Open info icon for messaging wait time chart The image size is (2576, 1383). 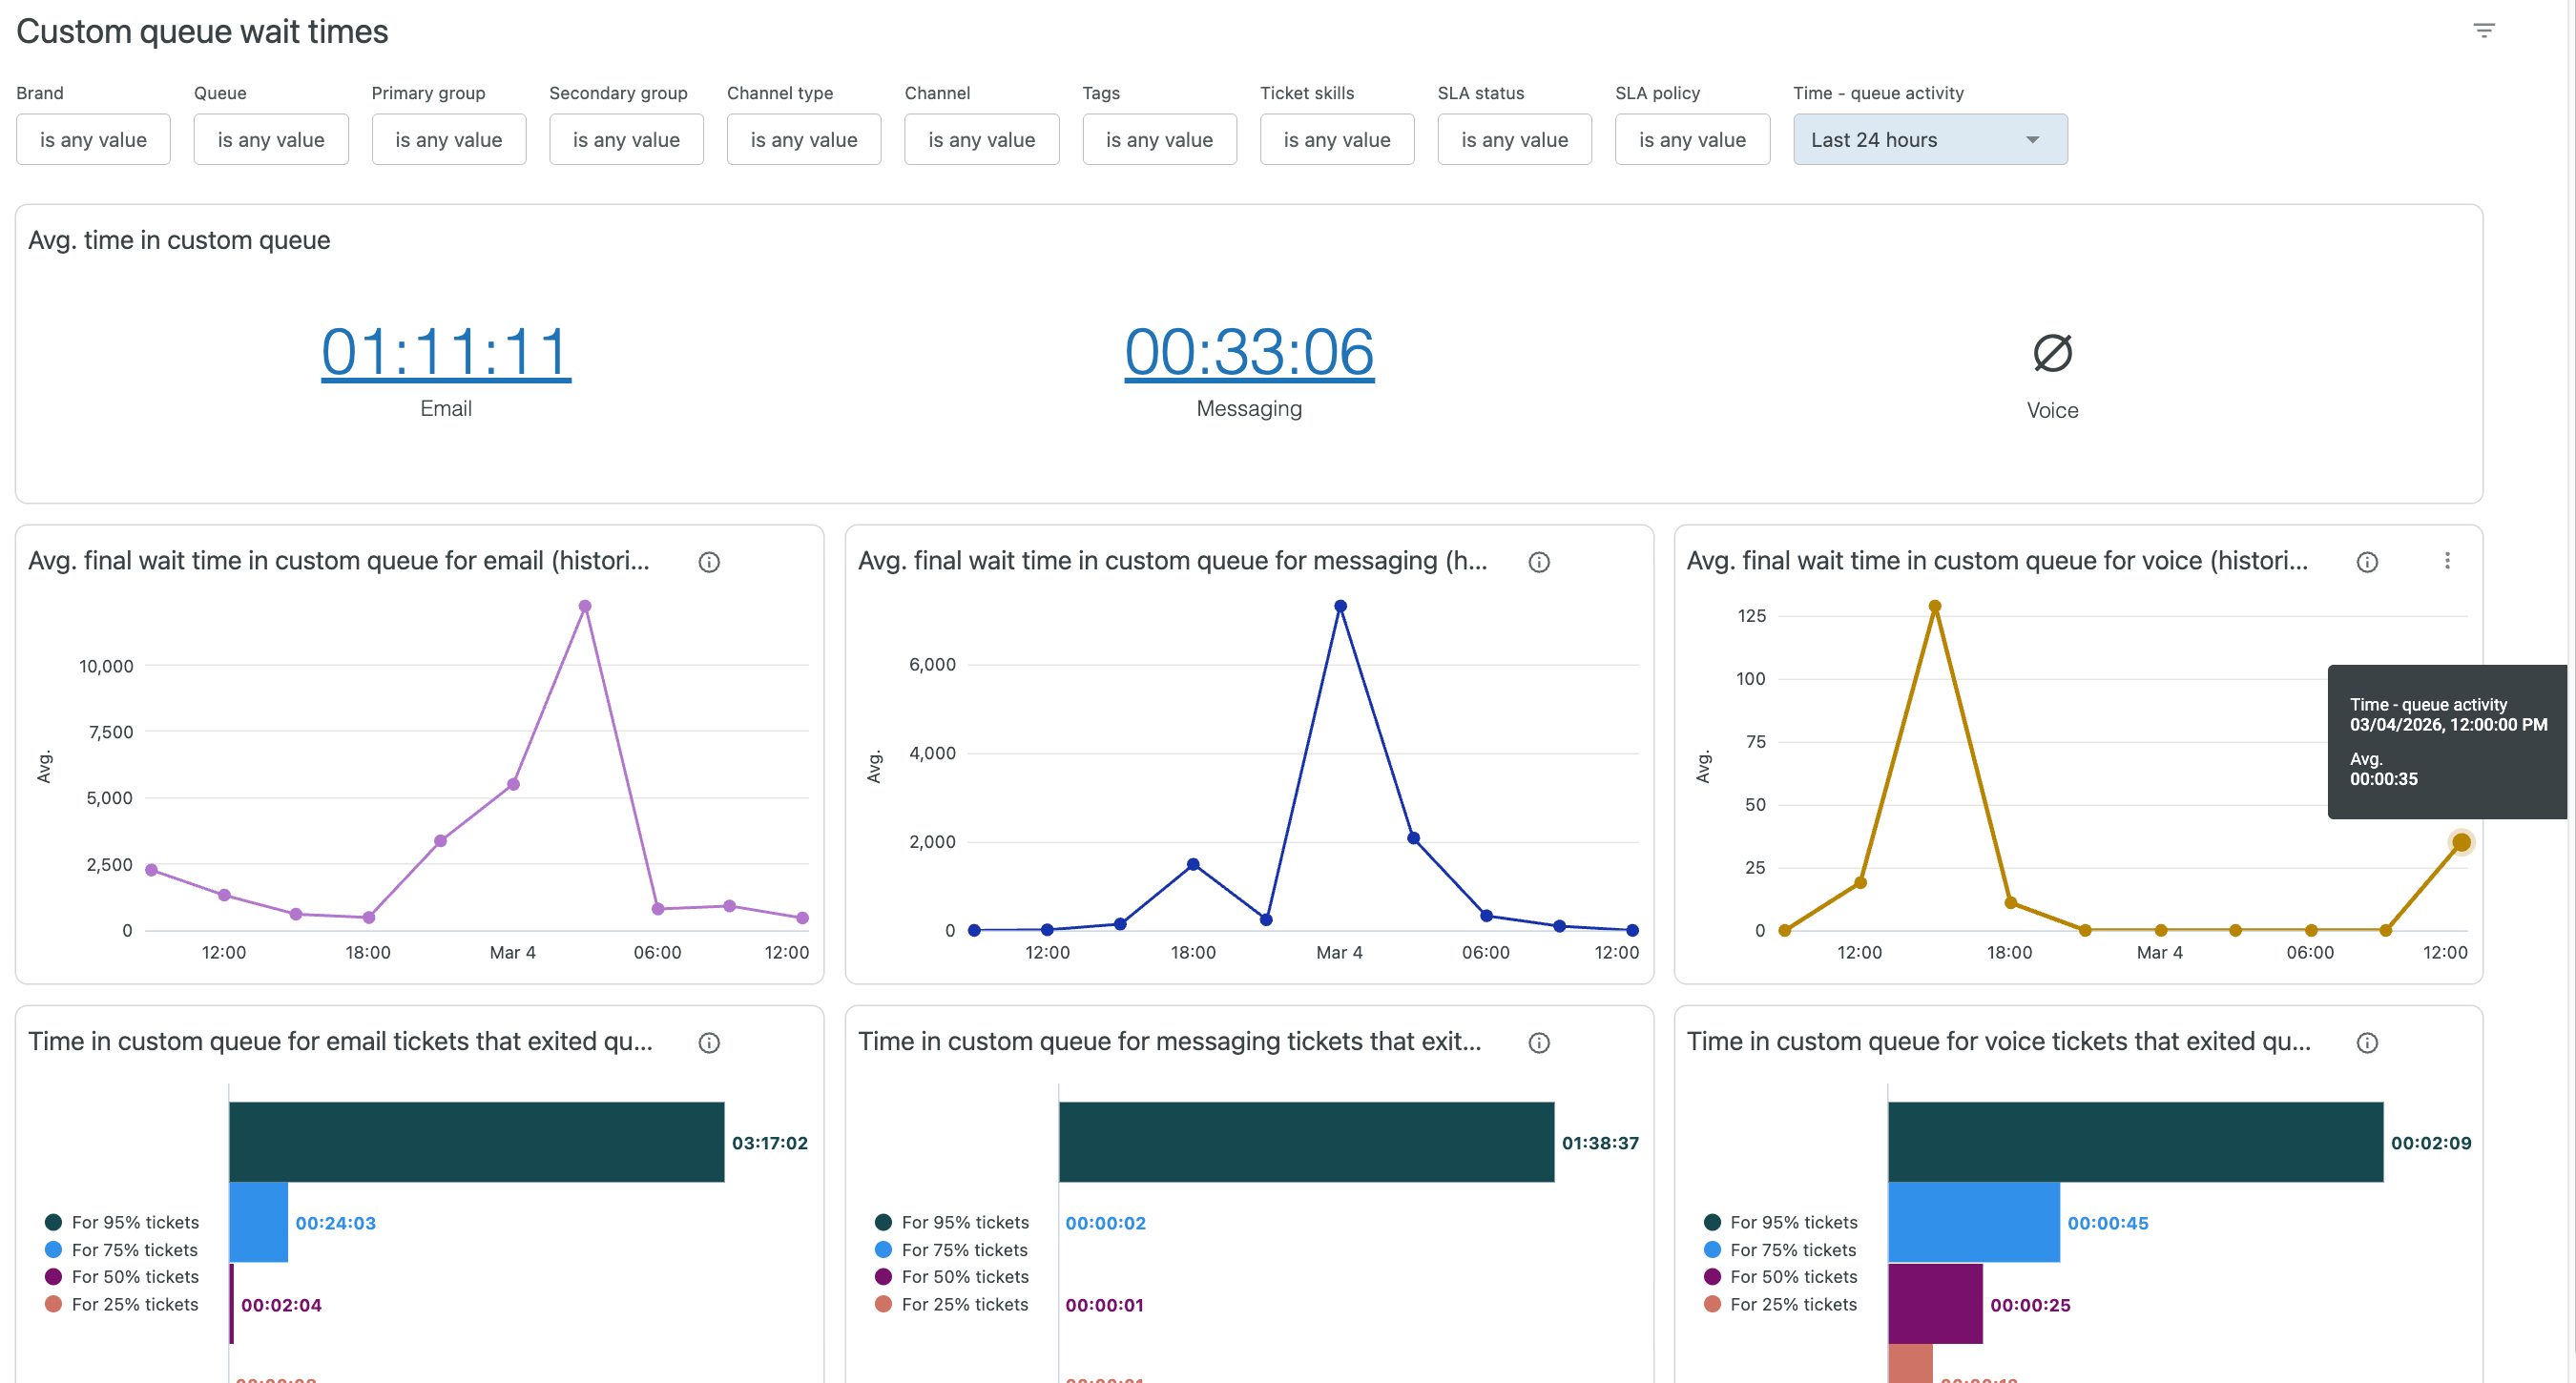[1539, 562]
